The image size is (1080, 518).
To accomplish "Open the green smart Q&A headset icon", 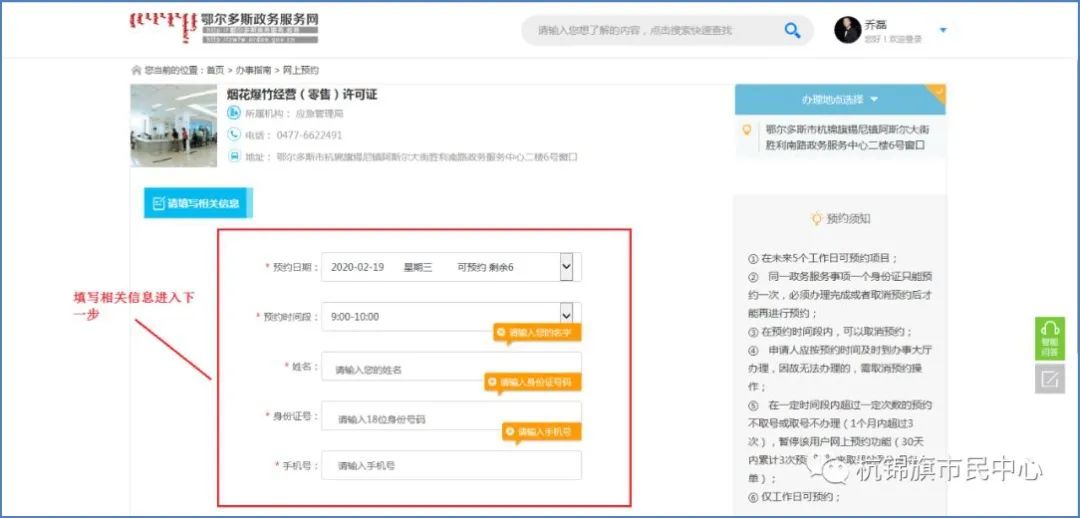I will pyautogui.click(x=1049, y=338).
